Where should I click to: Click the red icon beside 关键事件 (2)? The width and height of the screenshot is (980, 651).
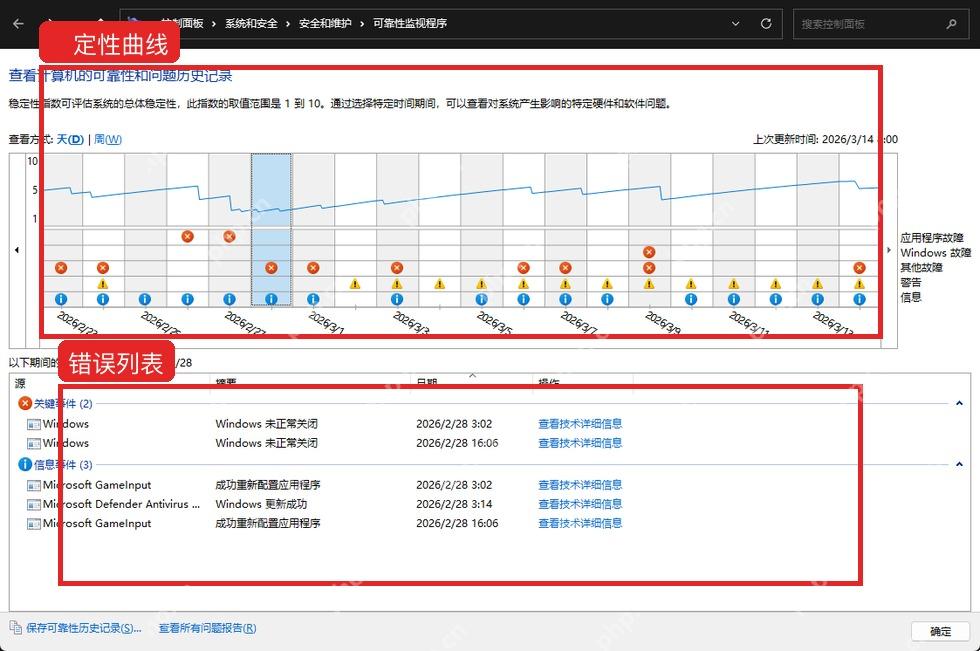25,404
